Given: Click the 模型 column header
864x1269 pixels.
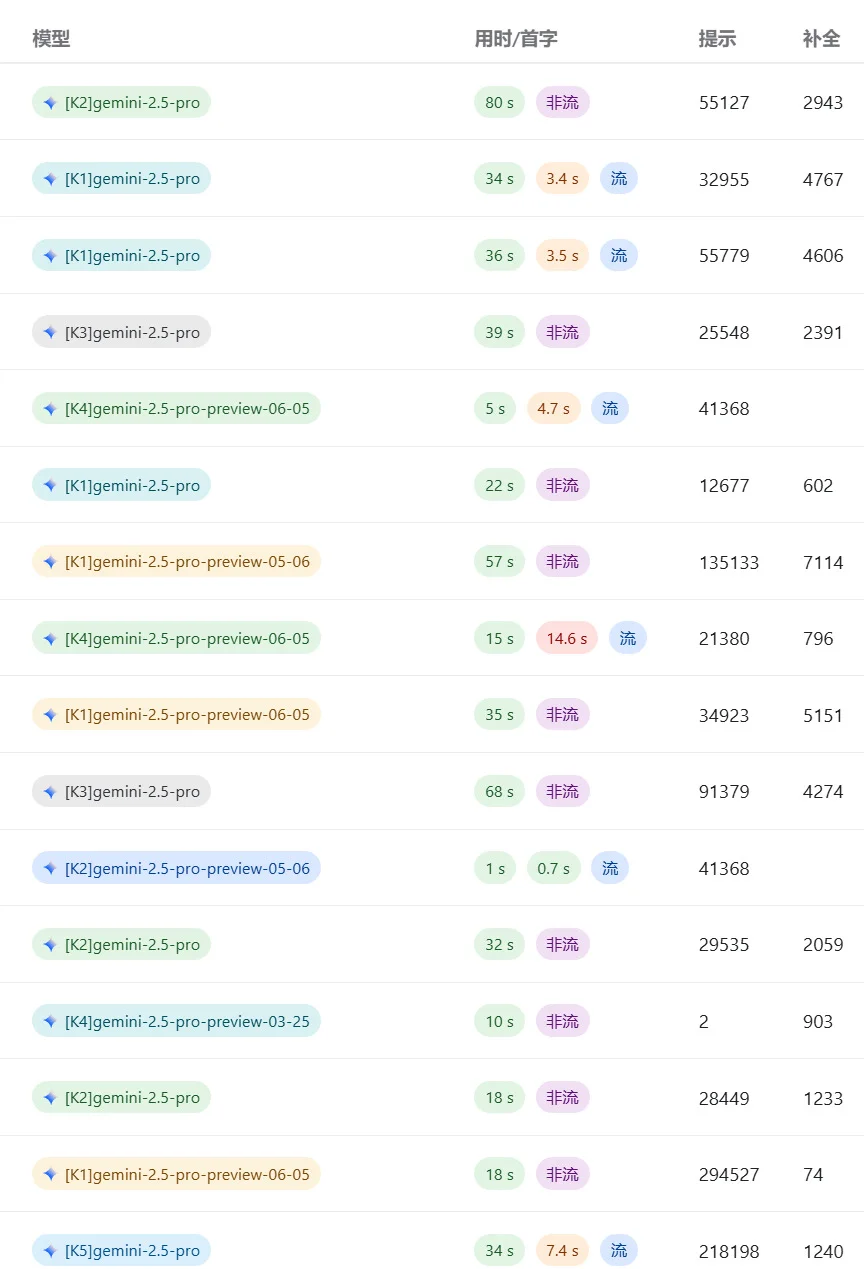Looking at the screenshot, I should point(51,39).
